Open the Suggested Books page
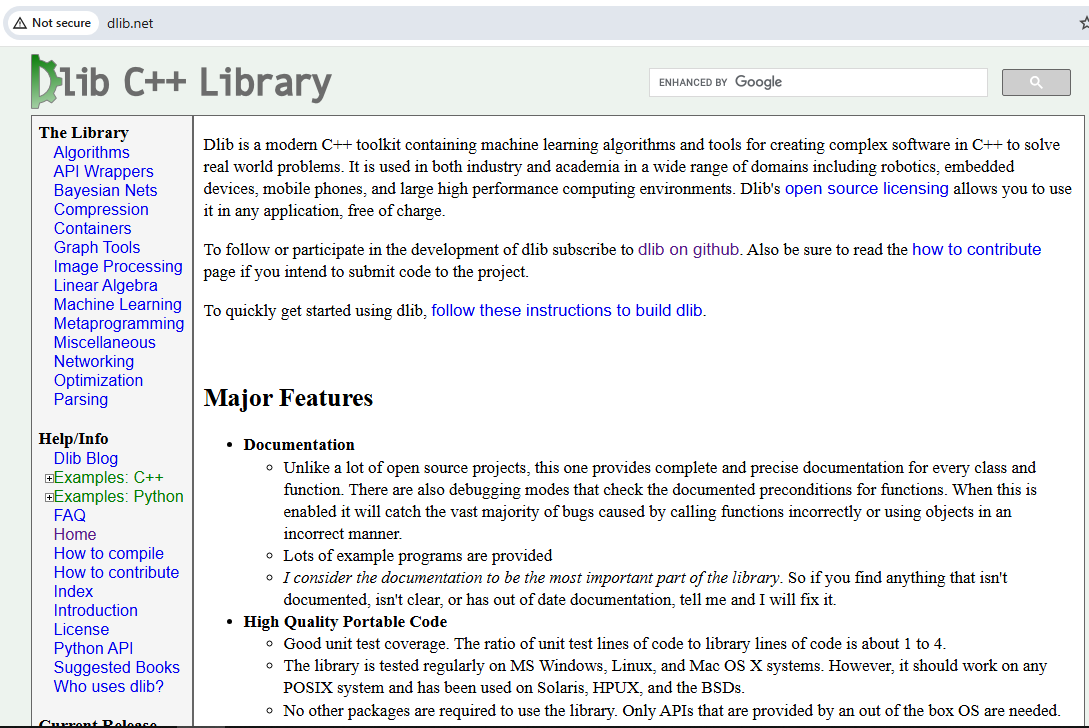This screenshot has width=1089, height=728. tap(117, 667)
